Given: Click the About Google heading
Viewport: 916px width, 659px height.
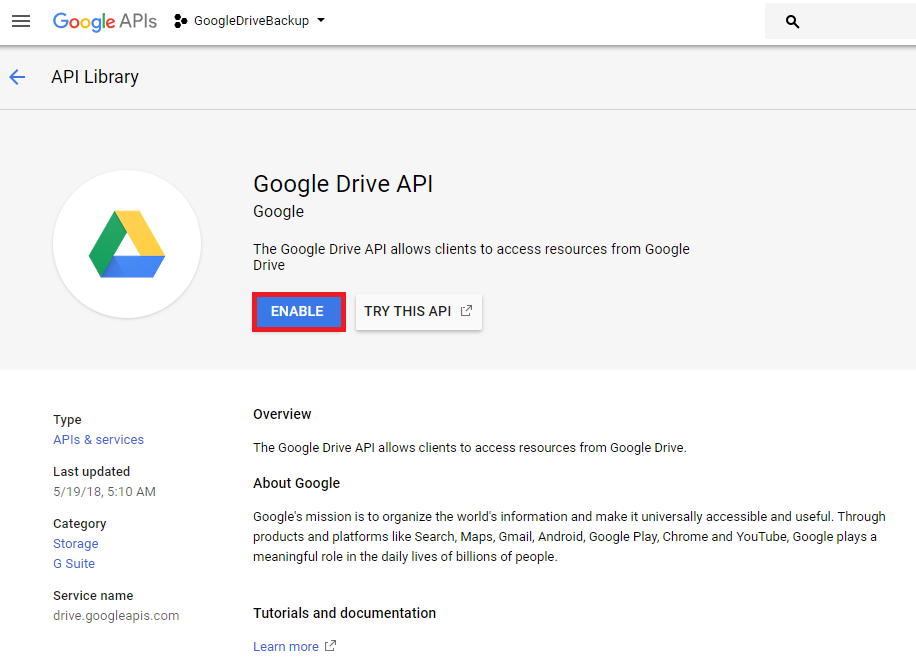Looking at the screenshot, I should pyautogui.click(x=296, y=483).
